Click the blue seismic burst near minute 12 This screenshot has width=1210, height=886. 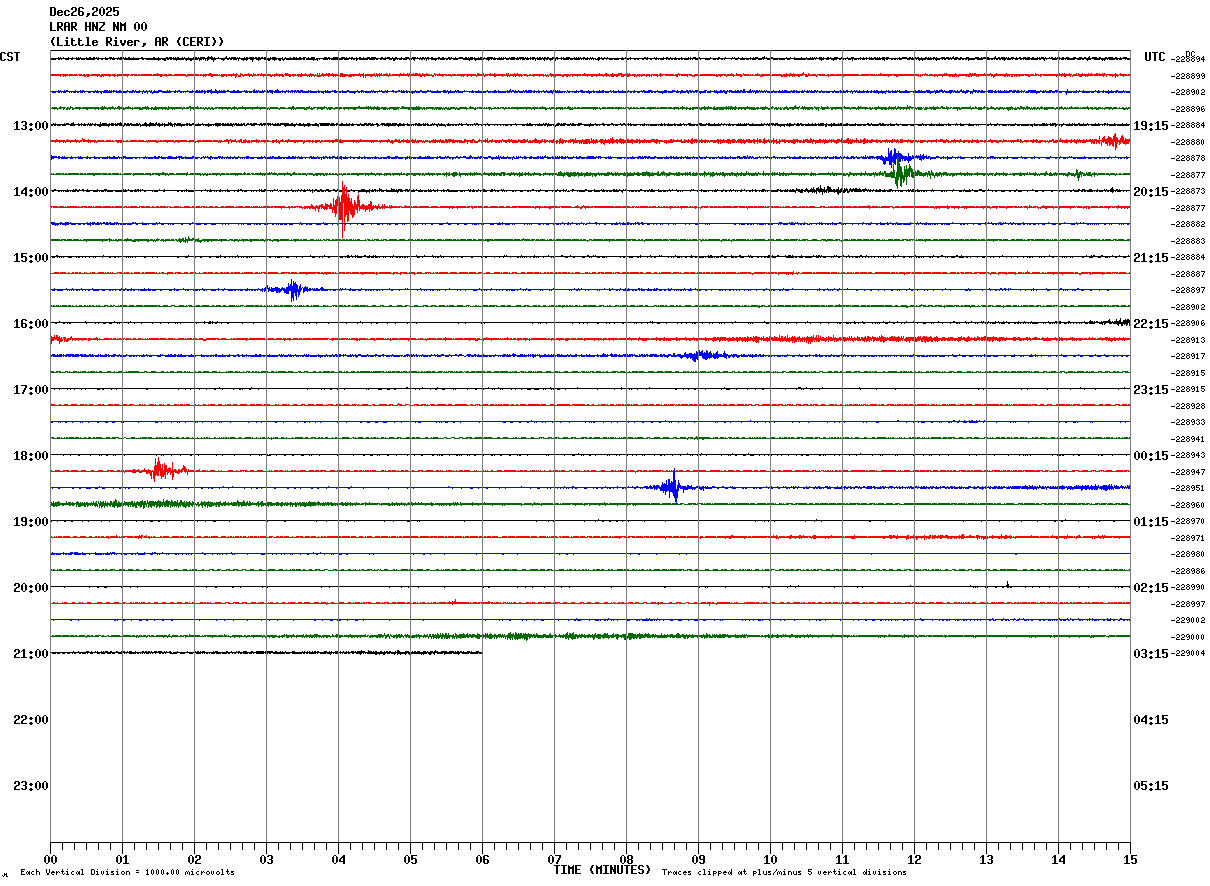tap(893, 157)
